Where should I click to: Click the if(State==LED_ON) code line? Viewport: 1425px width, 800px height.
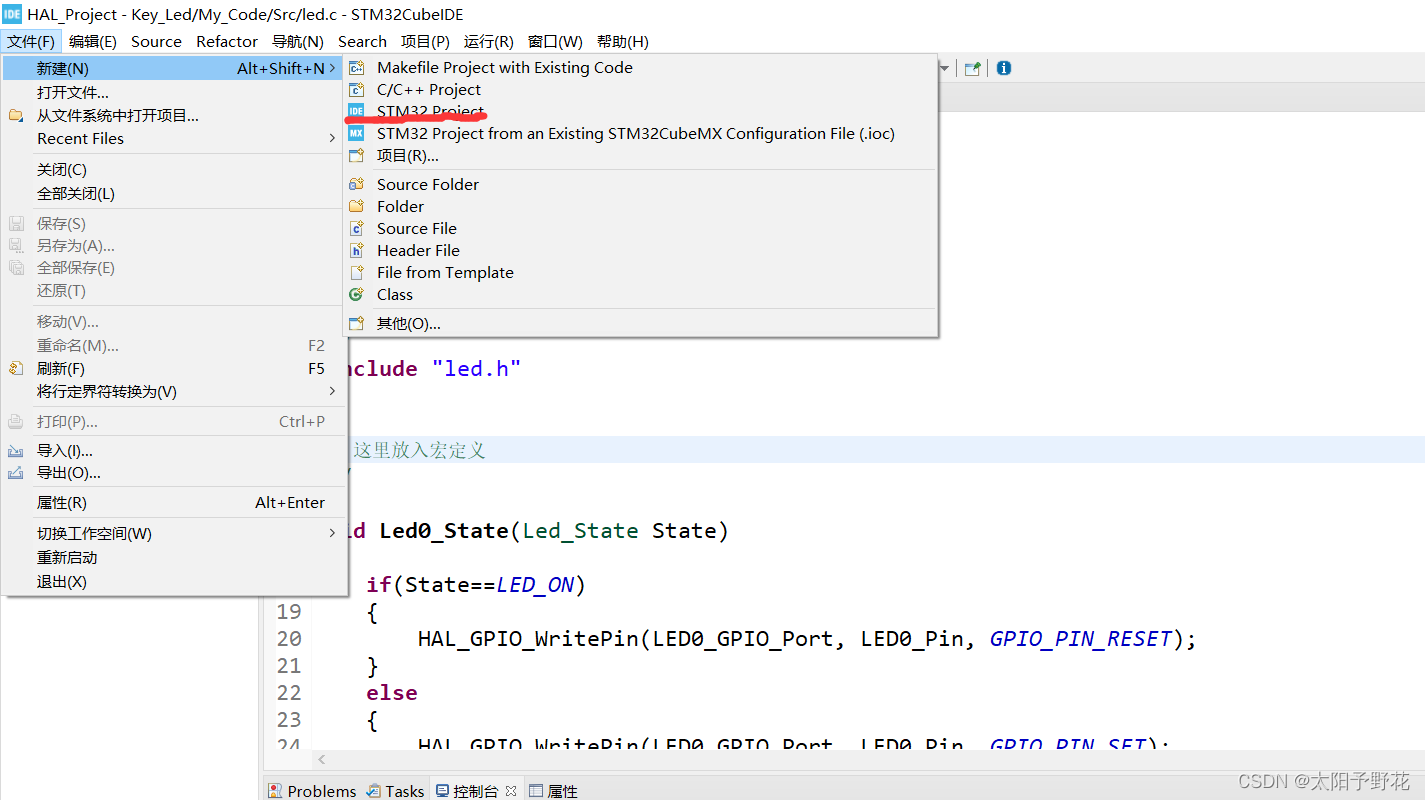[x=475, y=584]
